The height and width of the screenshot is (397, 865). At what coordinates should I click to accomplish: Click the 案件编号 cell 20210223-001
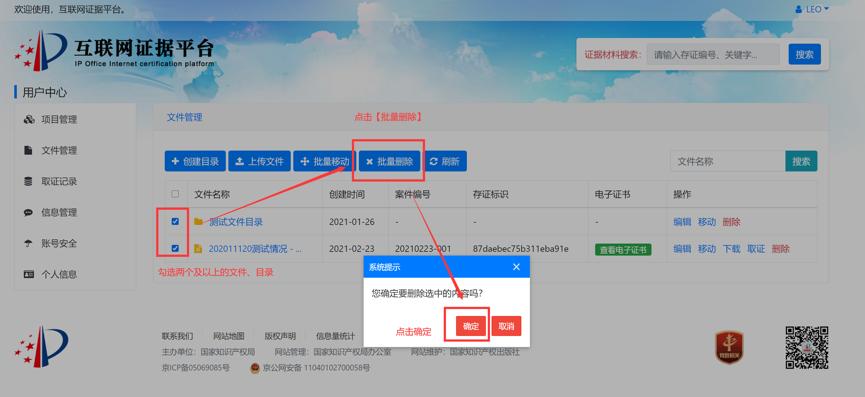(423, 249)
